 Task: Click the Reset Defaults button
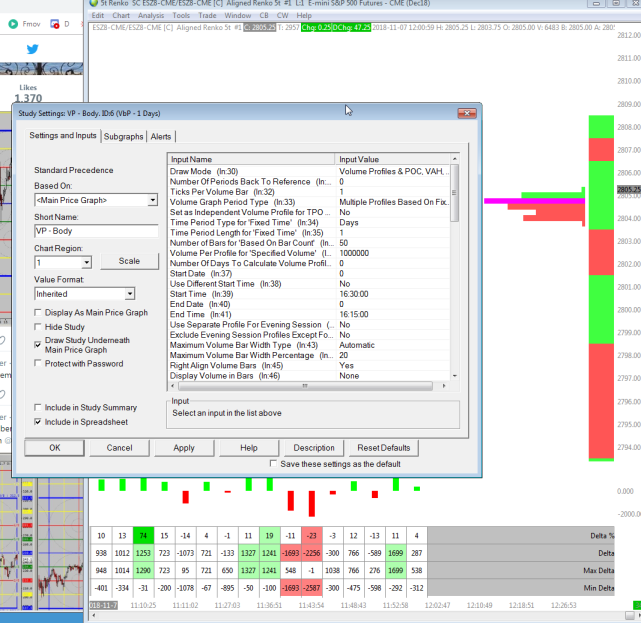383,448
